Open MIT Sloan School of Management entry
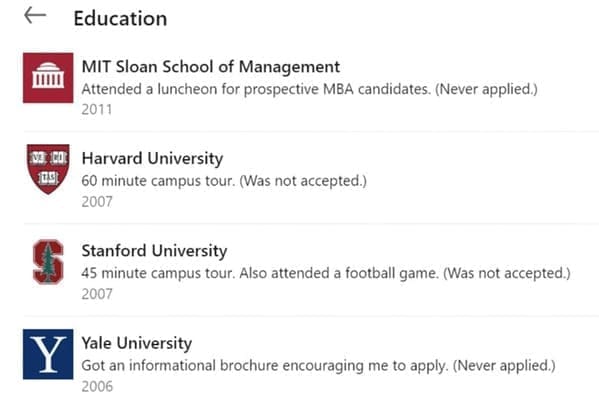Viewport: 599px width, 409px height. (211, 67)
